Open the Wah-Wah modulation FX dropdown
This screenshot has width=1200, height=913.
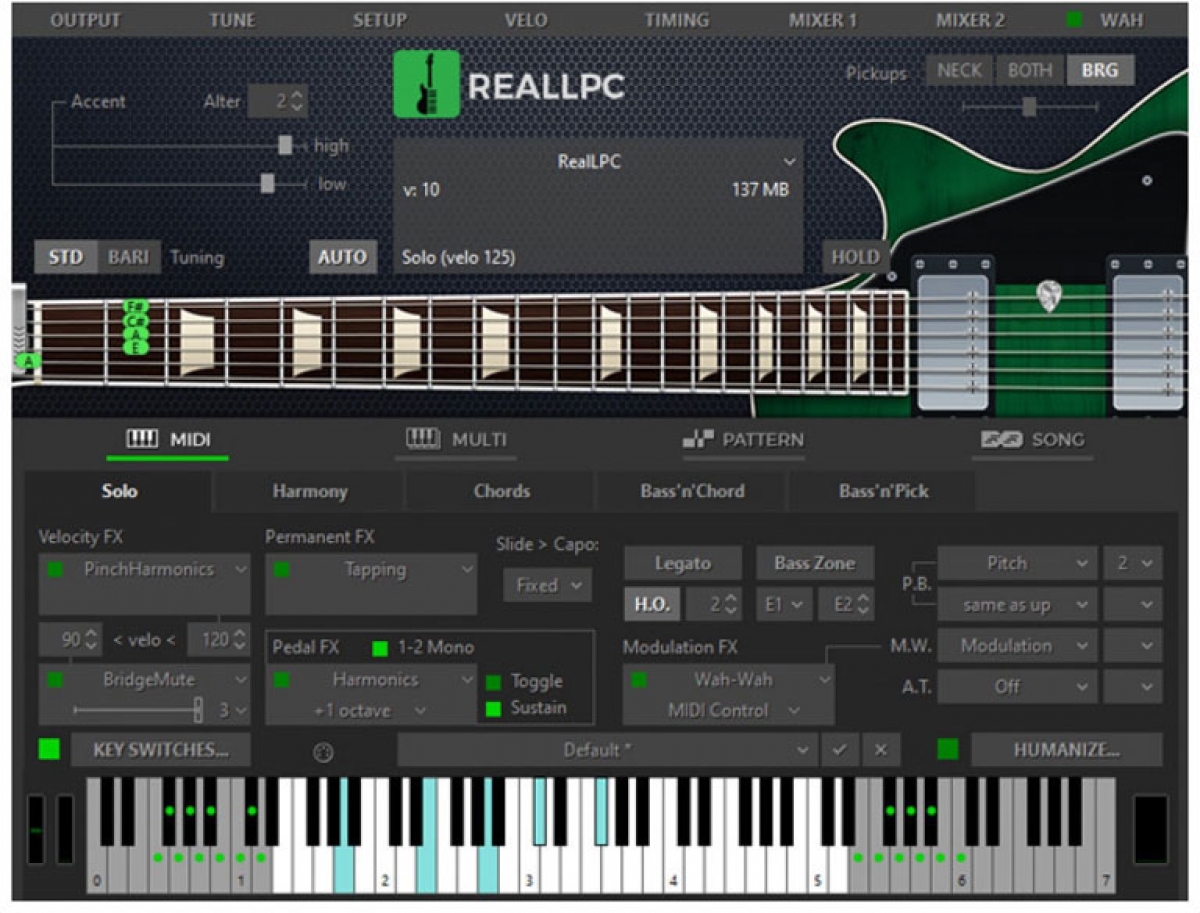point(729,680)
